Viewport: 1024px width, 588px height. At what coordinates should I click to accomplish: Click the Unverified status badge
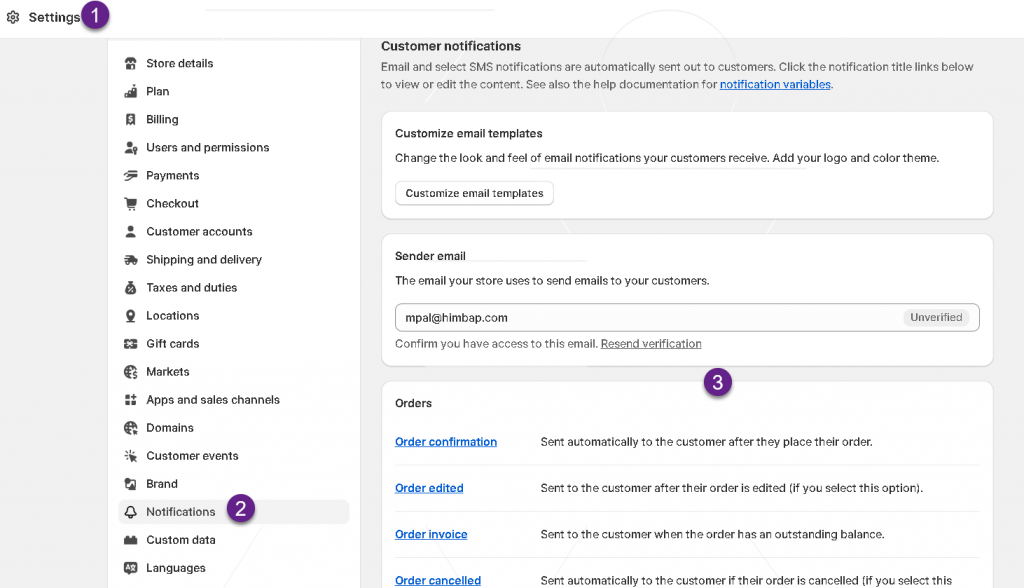(936, 317)
